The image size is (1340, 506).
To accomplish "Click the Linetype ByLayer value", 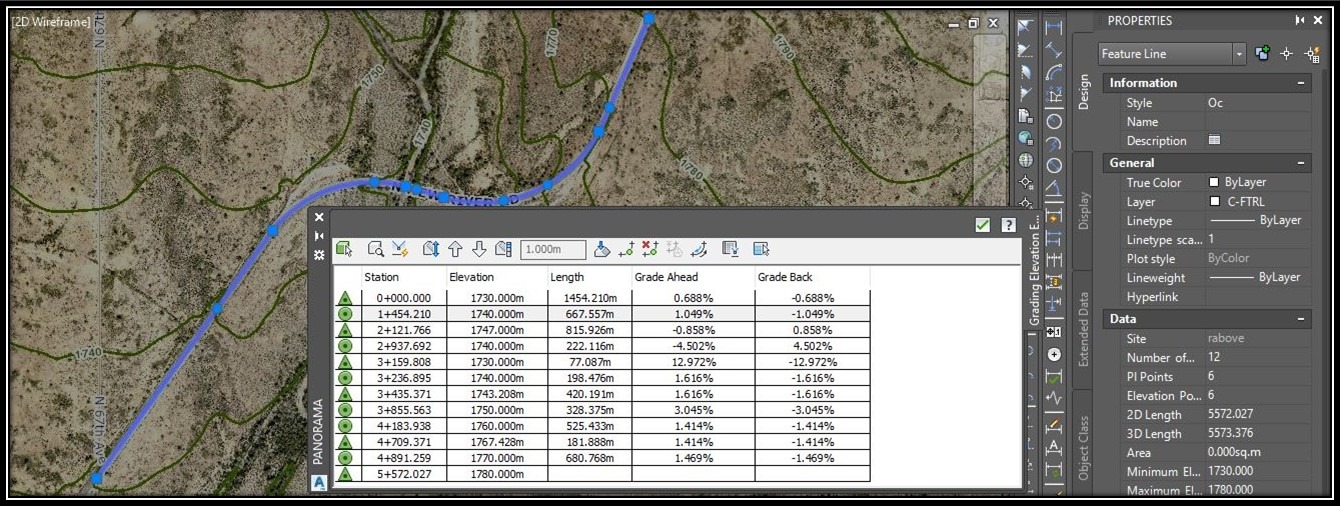I will click(x=1255, y=221).
